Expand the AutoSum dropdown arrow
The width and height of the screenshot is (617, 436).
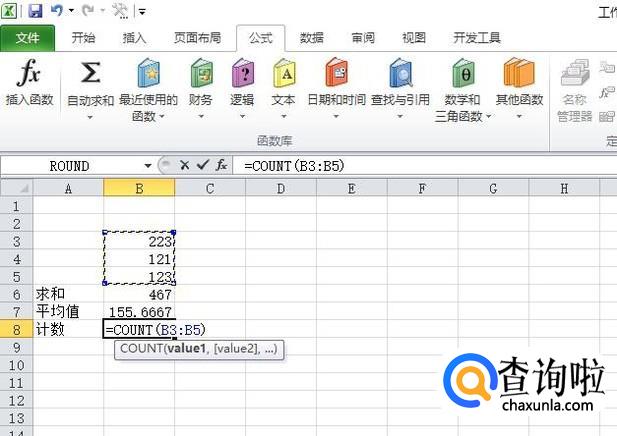[90, 117]
